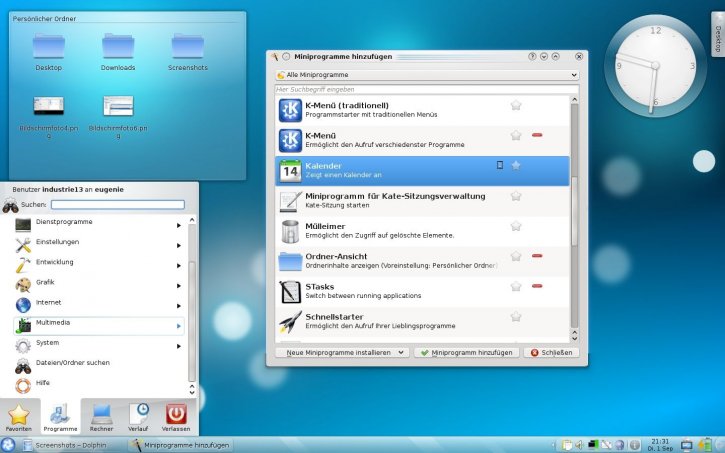The width and height of the screenshot is (725, 453).
Task: Open the Alle Miniprogramme category dropdown
Action: [x=427, y=75]
